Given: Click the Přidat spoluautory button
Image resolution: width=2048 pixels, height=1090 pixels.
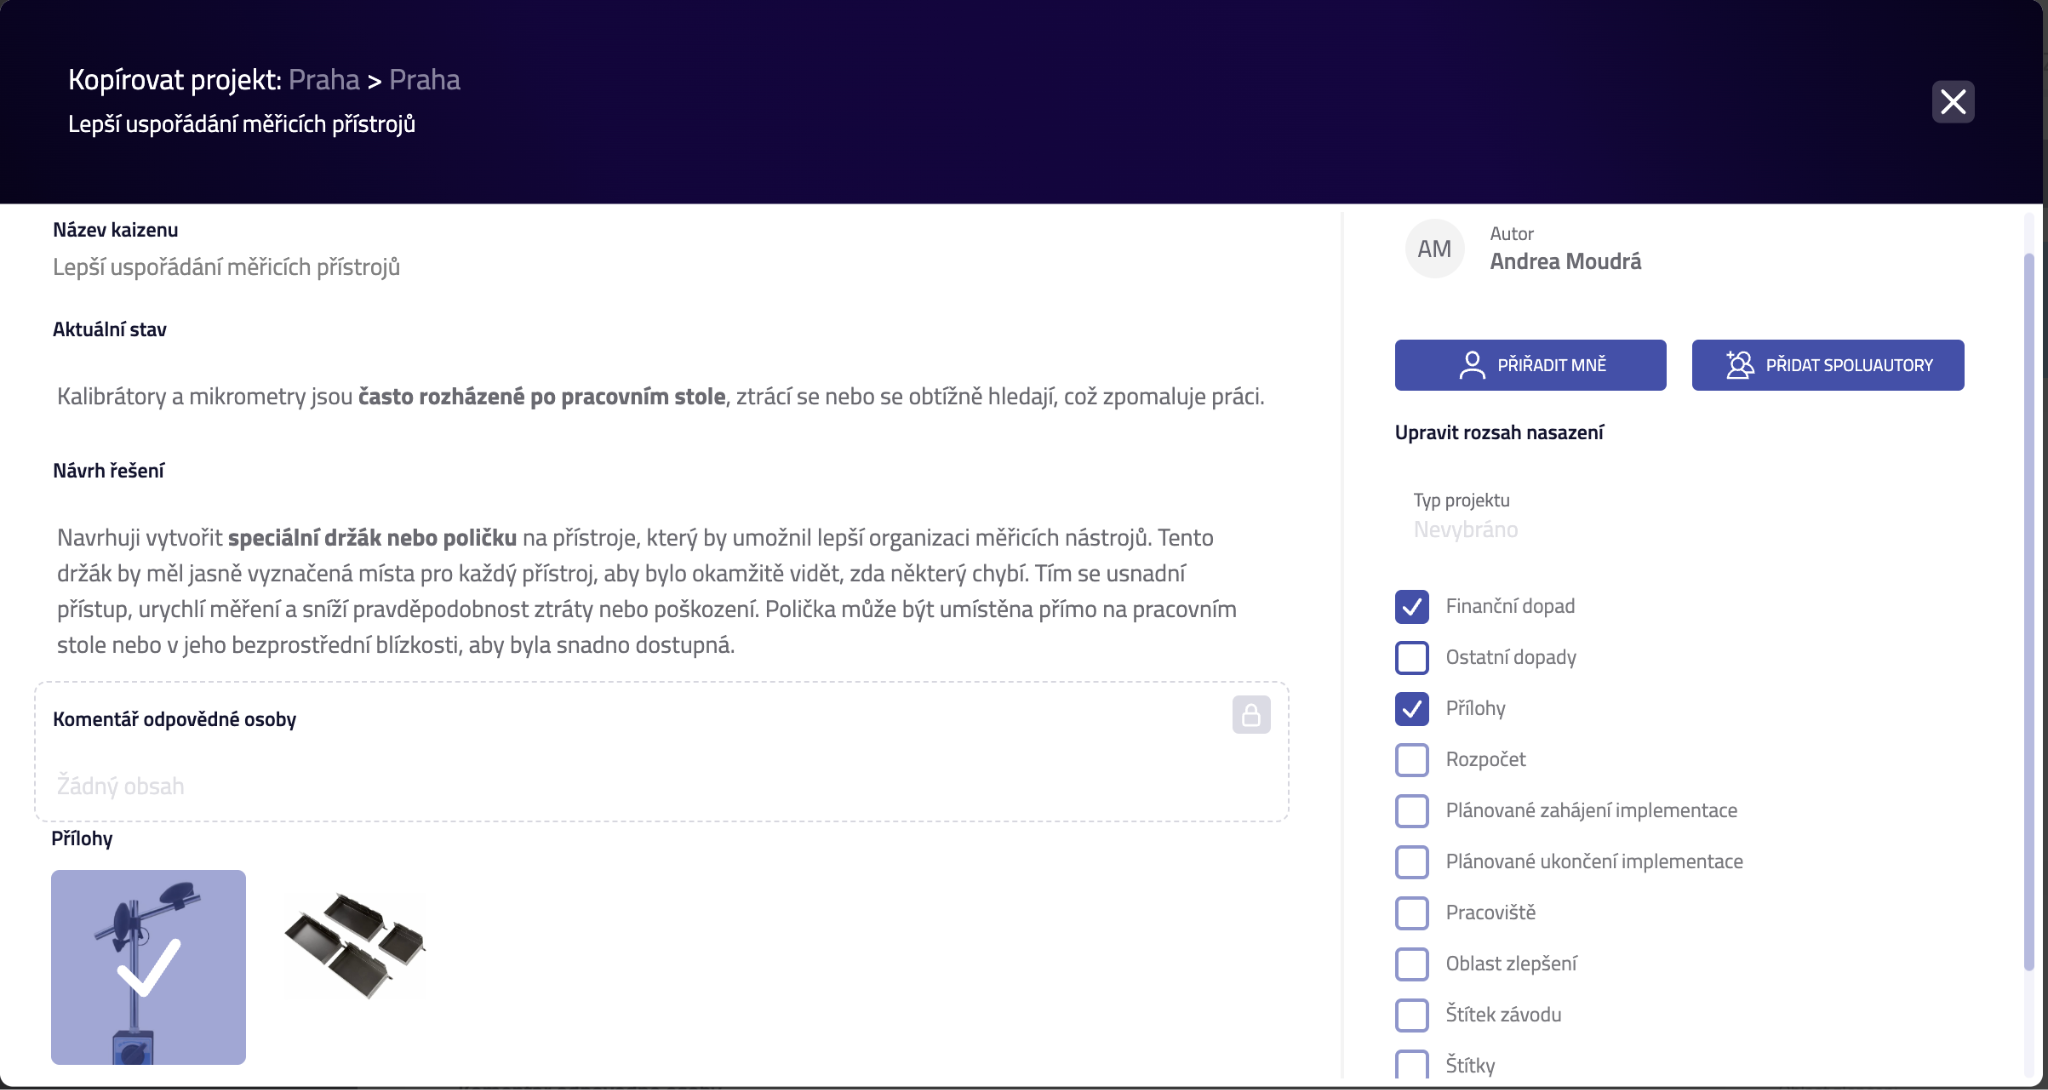Looking at the screenshot, I should click(1827, 365).
